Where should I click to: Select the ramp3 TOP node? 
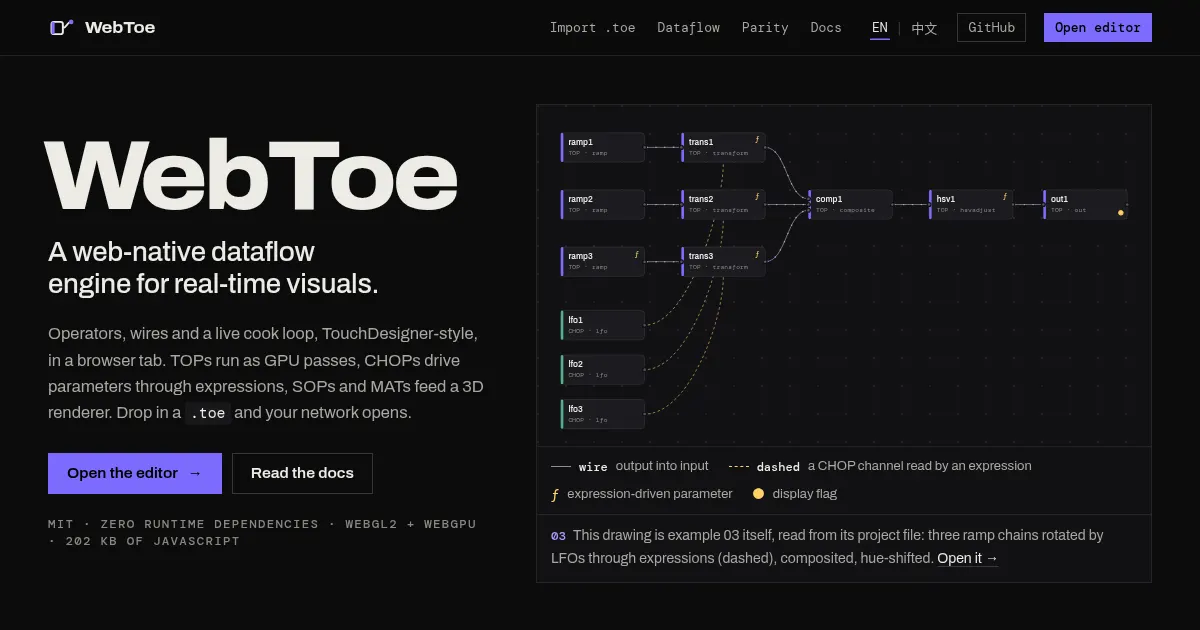click(x=602, y=261)
